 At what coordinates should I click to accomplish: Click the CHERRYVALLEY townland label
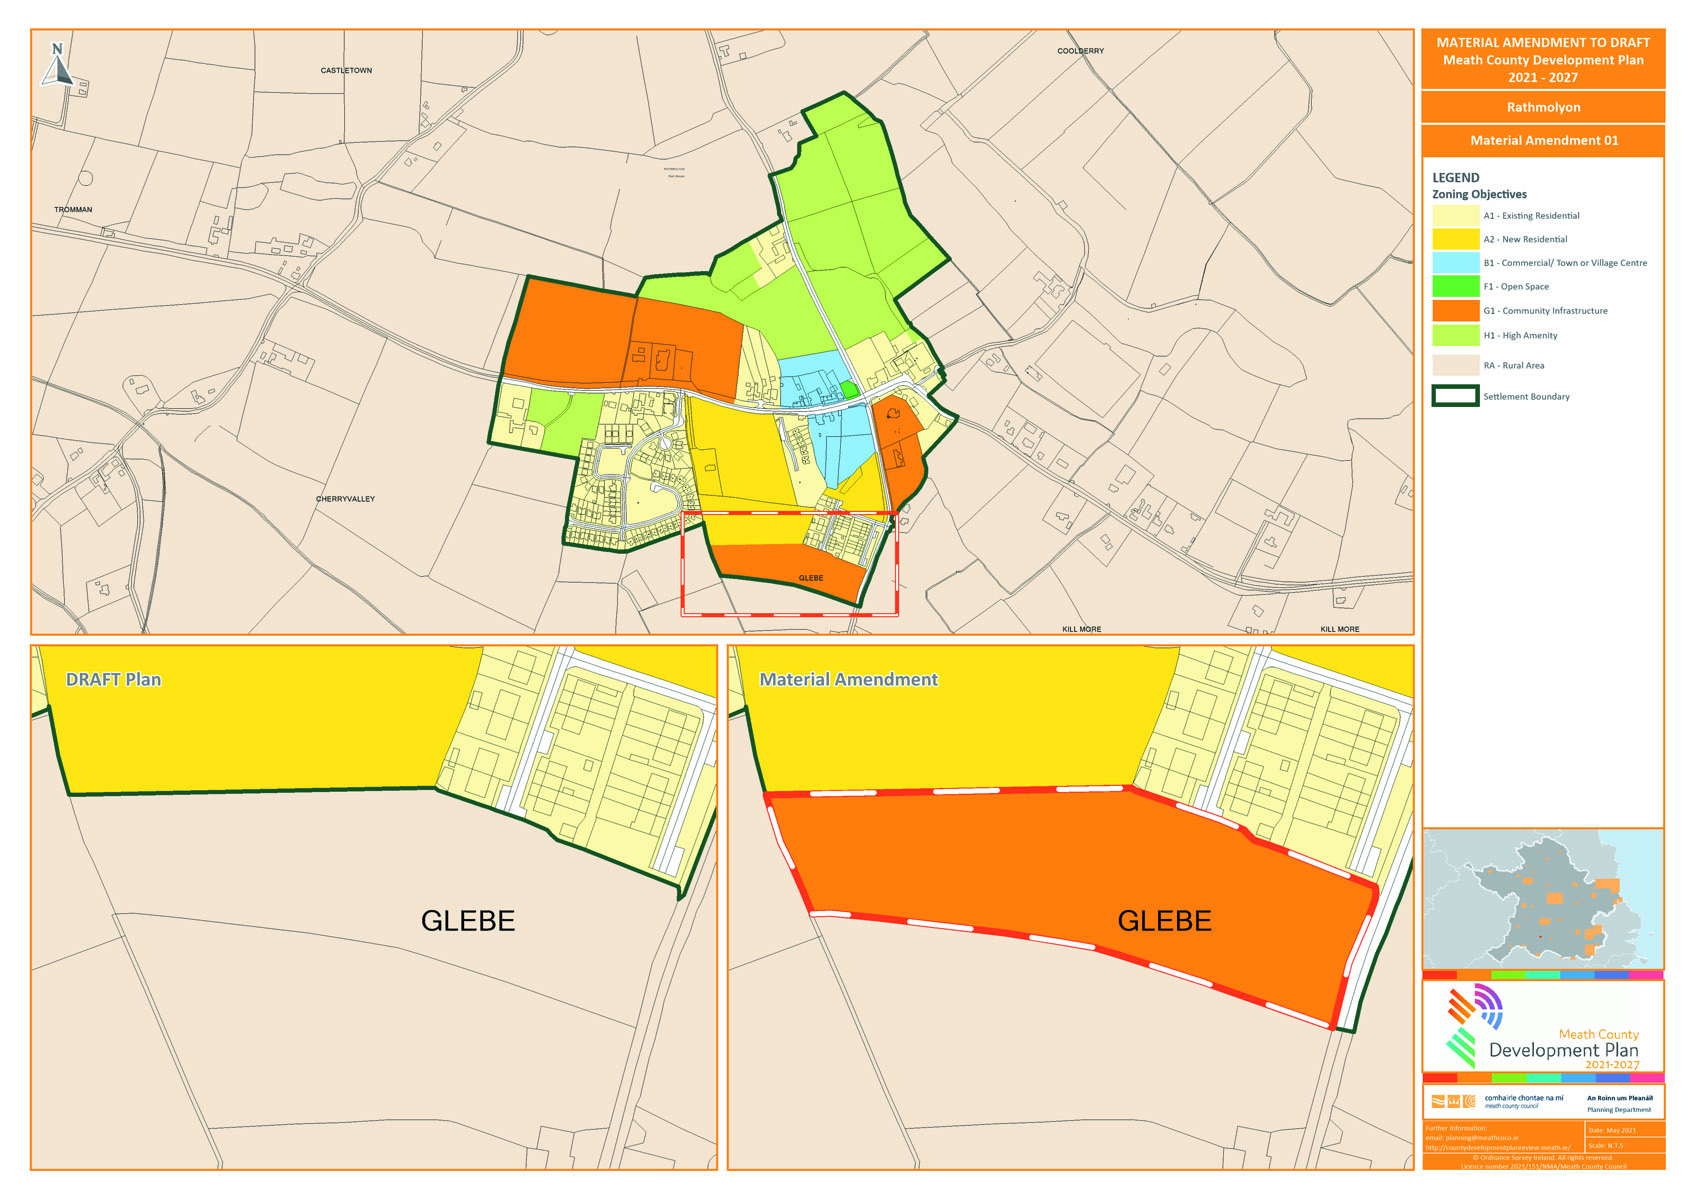(345, 499)
